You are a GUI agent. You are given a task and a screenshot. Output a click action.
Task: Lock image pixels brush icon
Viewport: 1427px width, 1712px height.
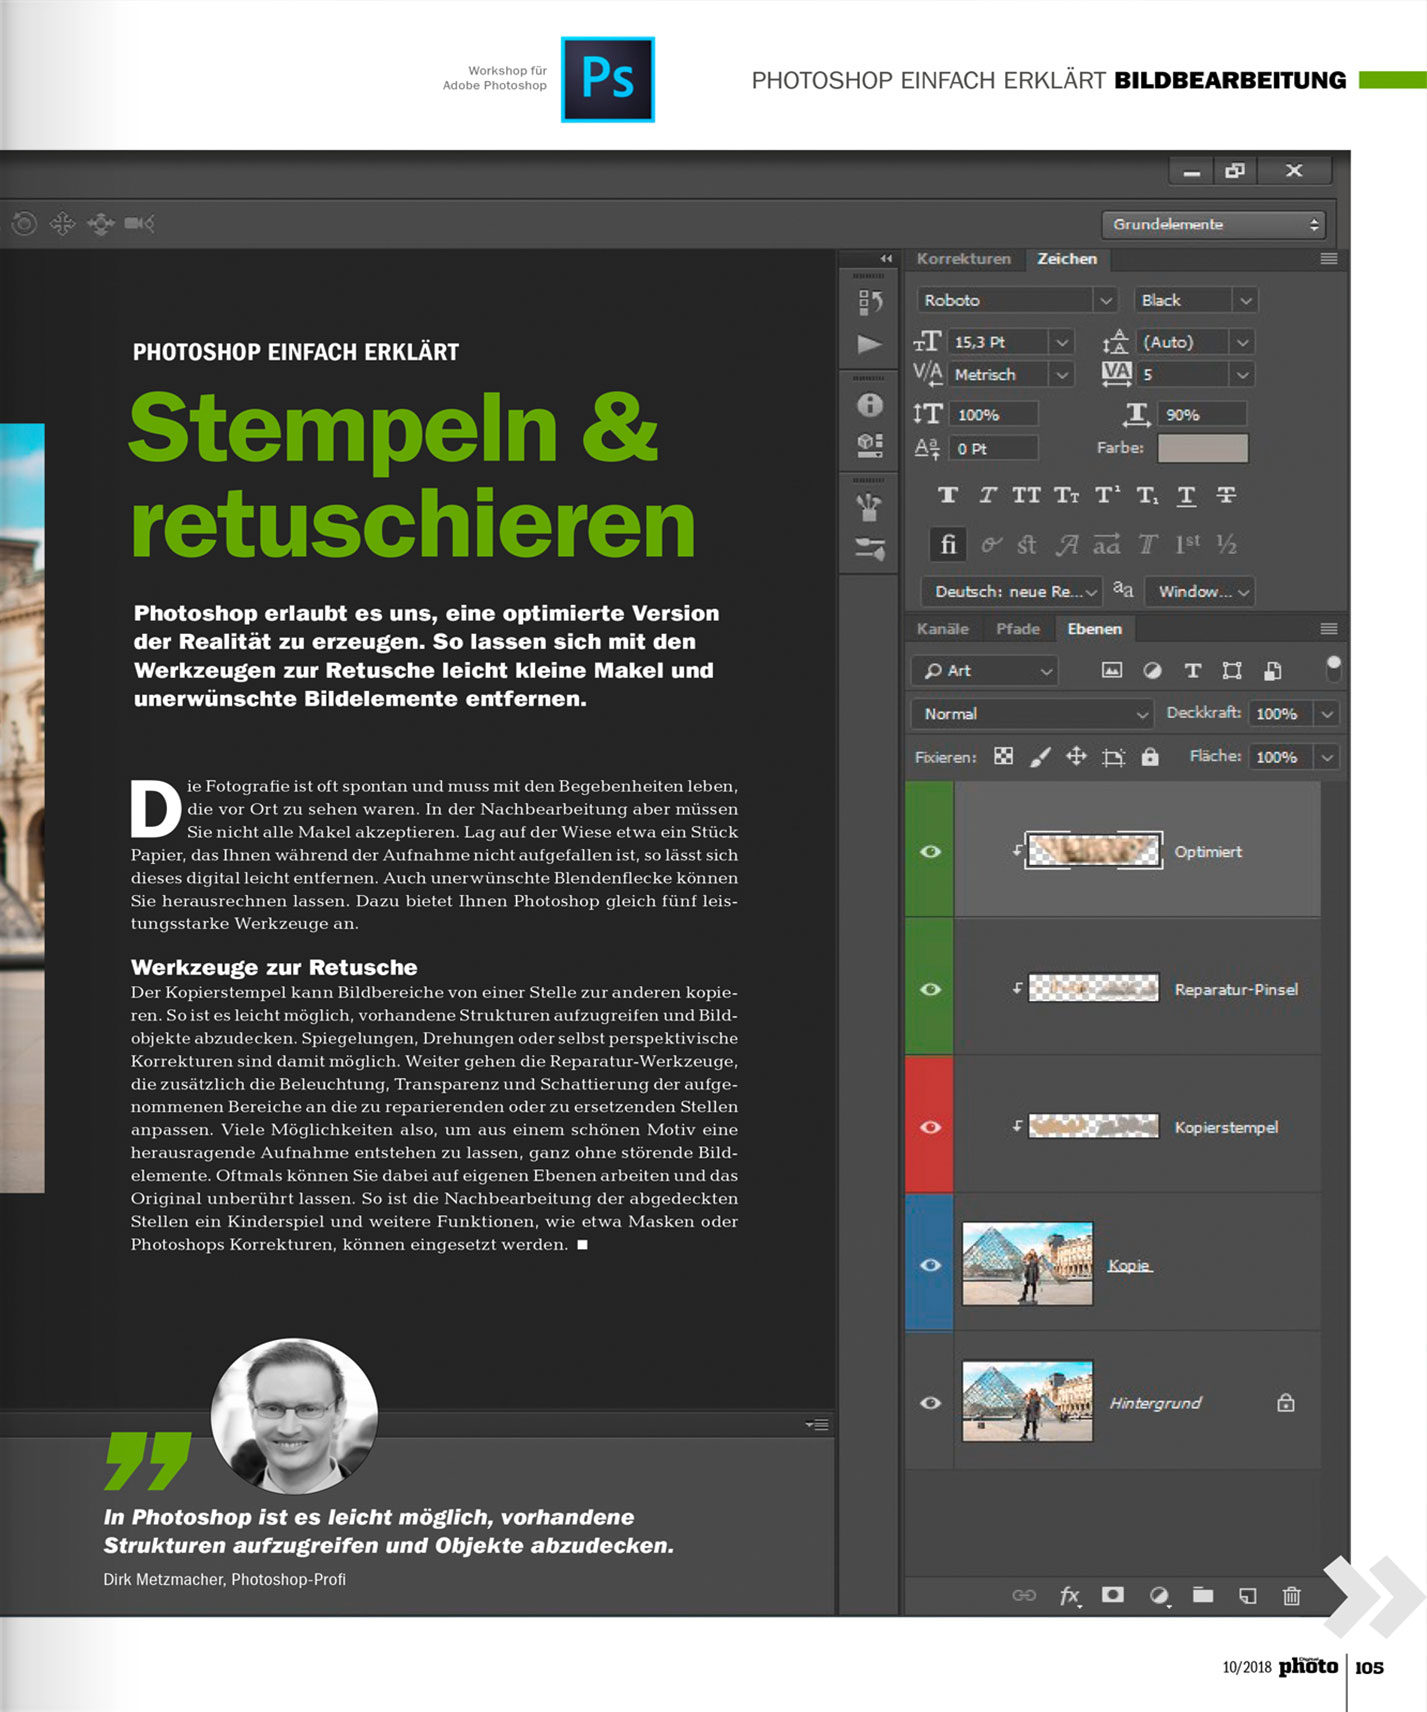pos(1040,757)
